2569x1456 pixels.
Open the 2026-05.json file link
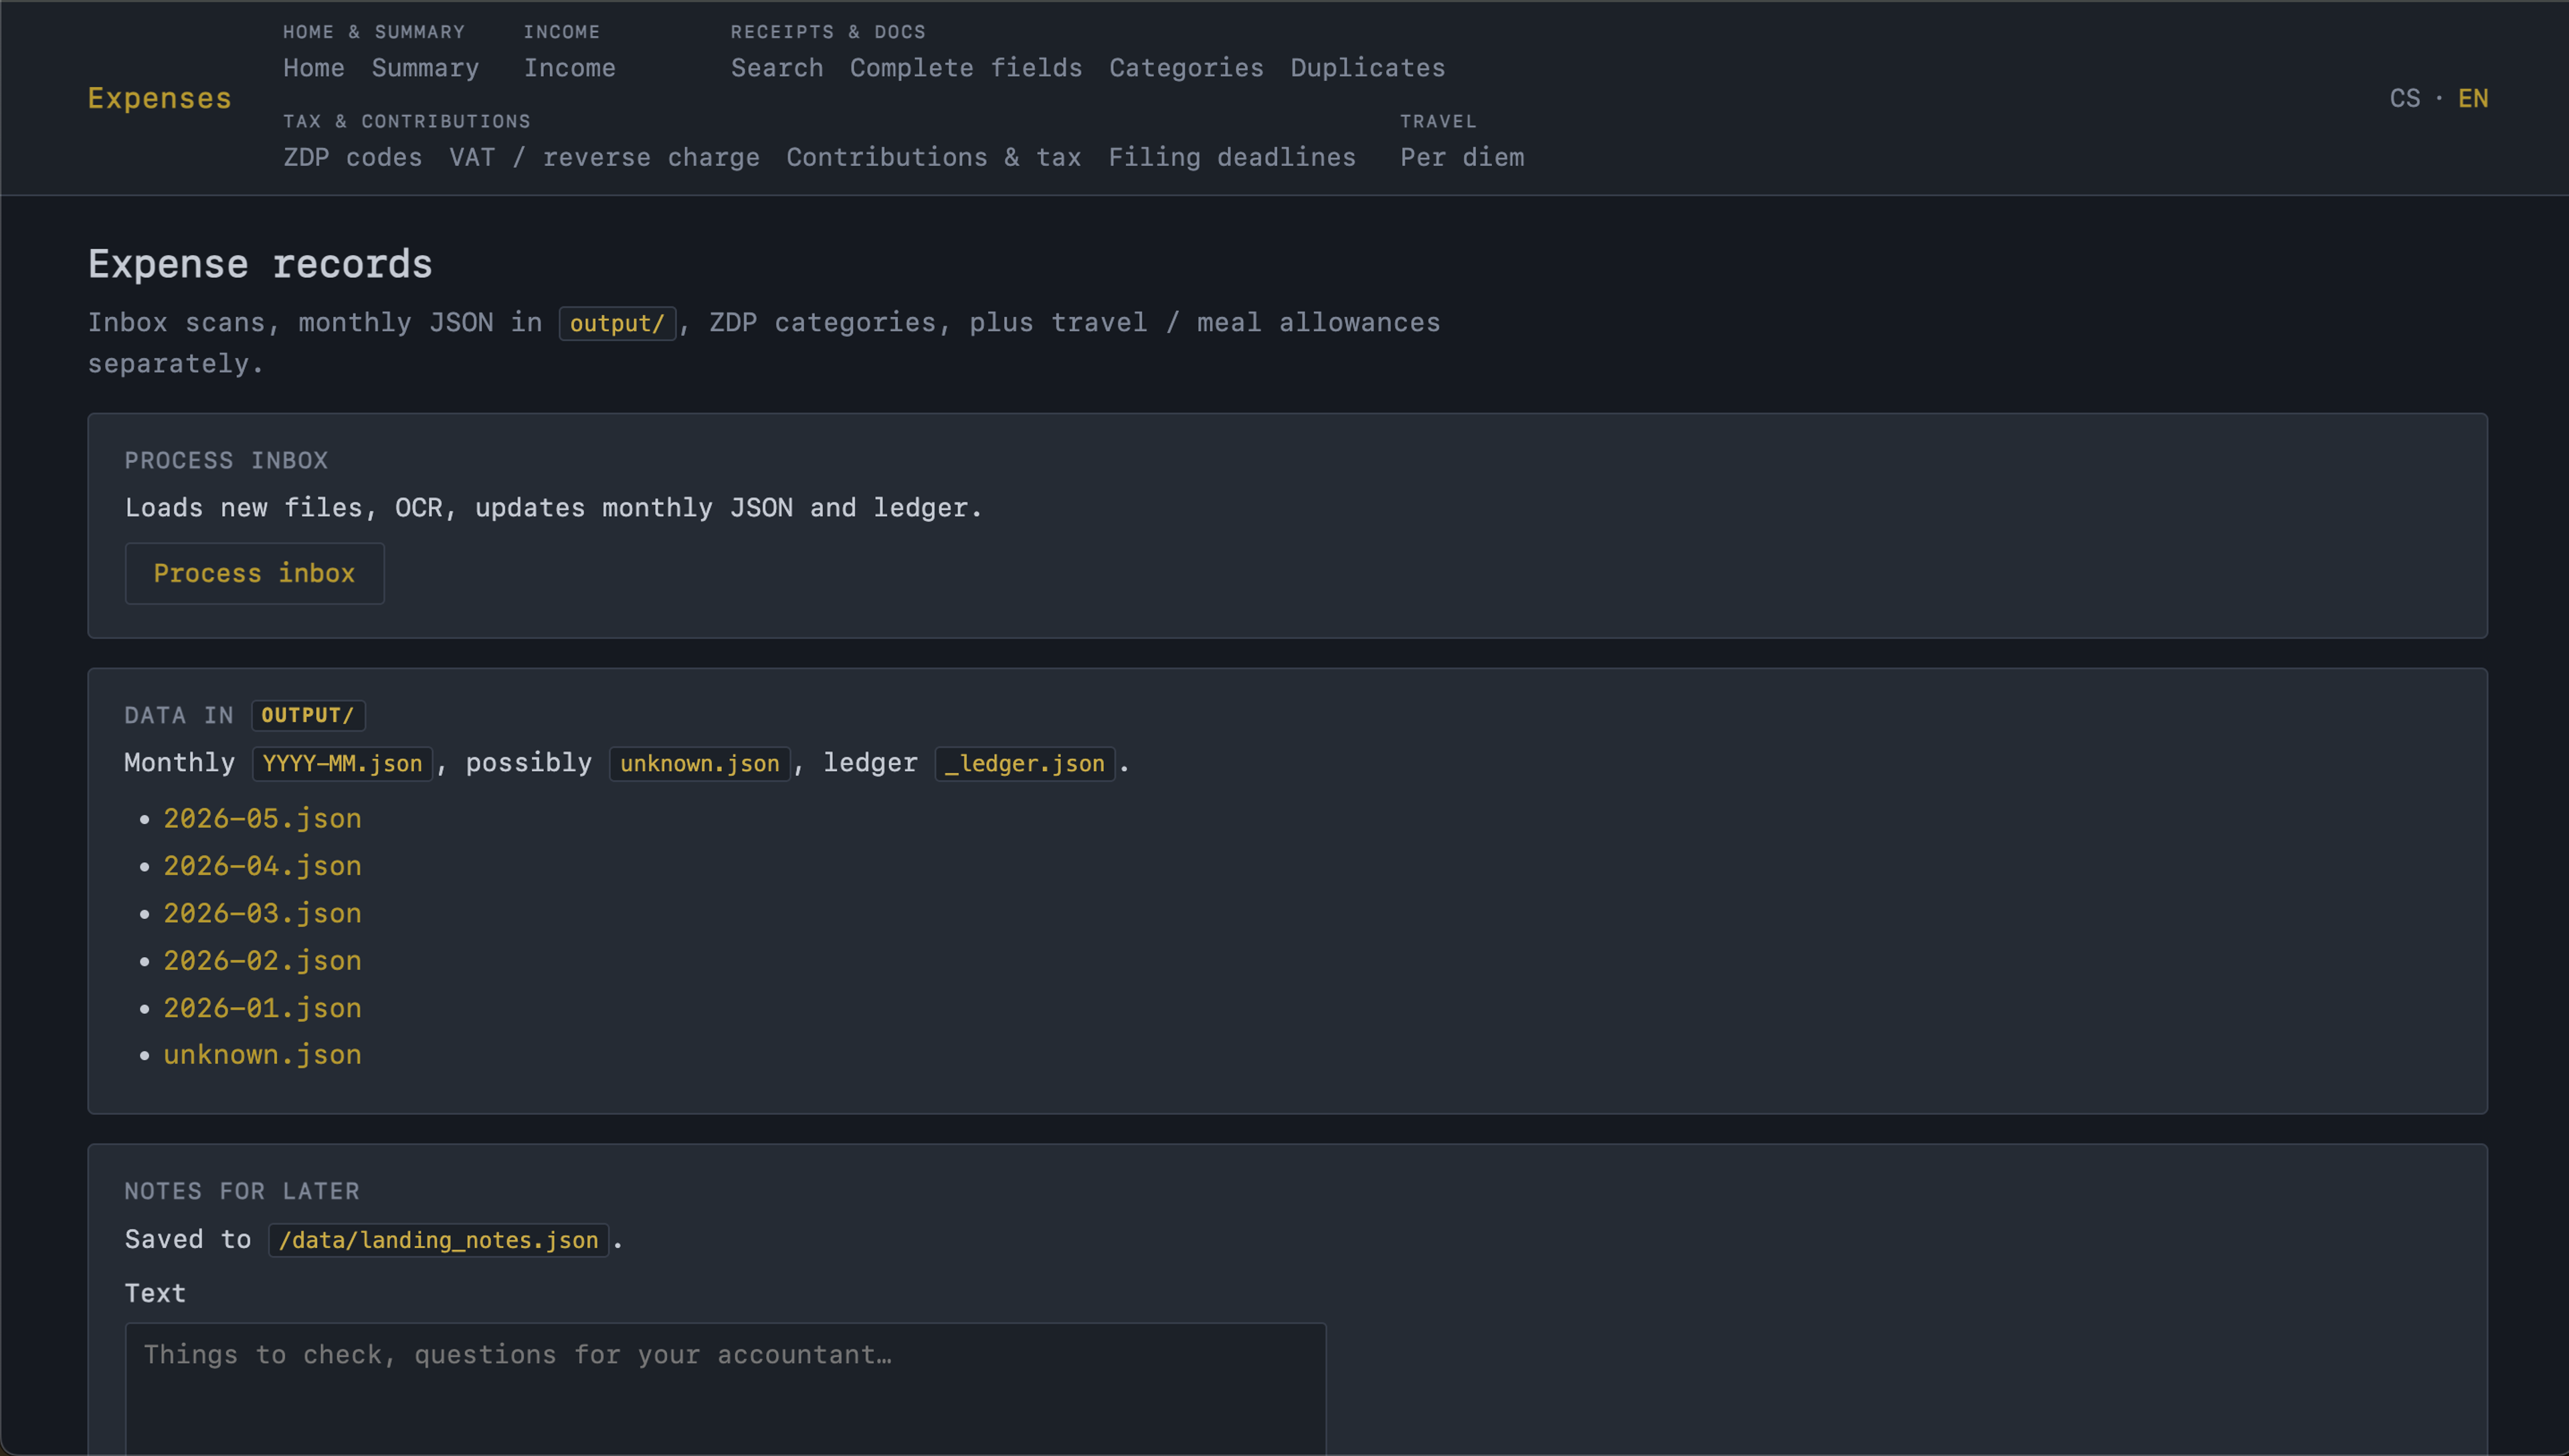click(262, 818)
